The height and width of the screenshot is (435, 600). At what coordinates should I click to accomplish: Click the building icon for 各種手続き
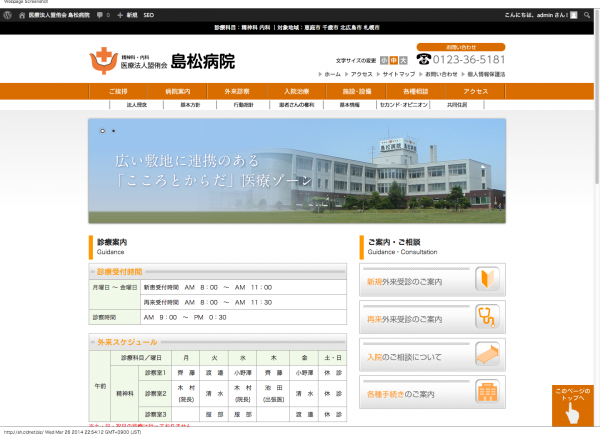point(486,392)
